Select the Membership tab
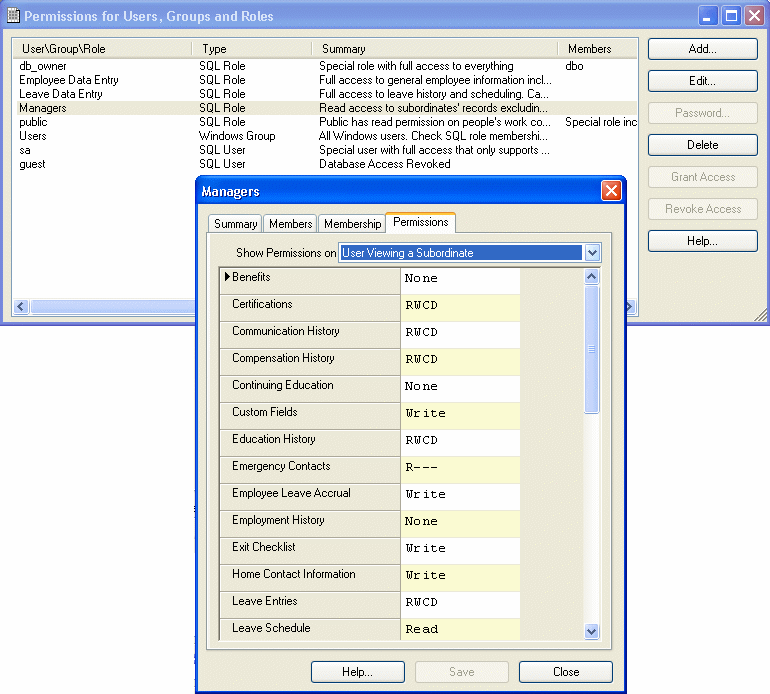The image size is (770, 694). pos(352,224)
